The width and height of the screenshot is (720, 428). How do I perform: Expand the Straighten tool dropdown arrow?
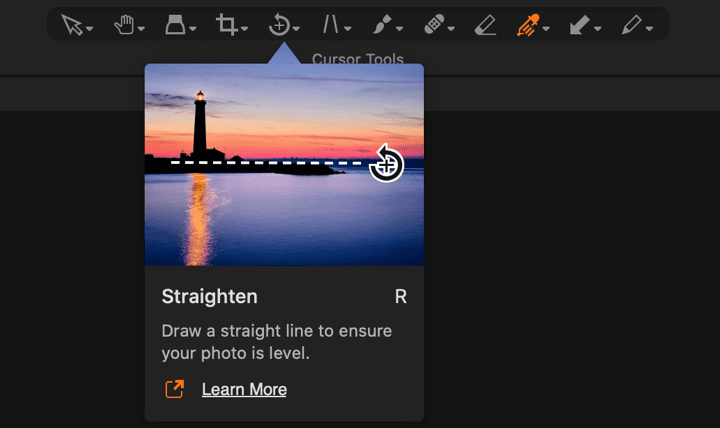(x=296, y=29)
